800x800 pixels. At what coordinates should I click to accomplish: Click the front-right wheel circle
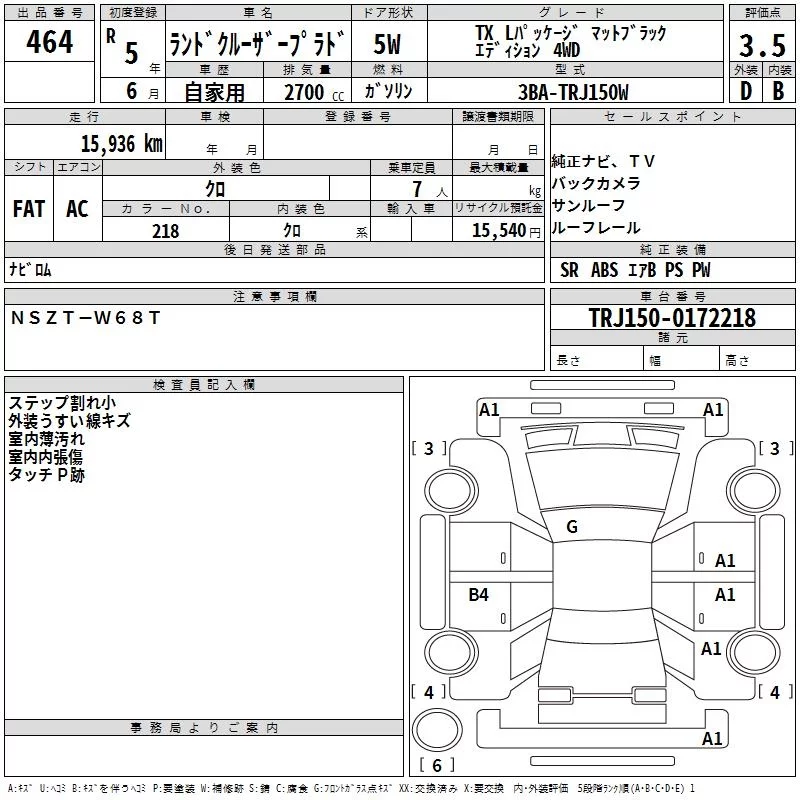coord(754,490)
